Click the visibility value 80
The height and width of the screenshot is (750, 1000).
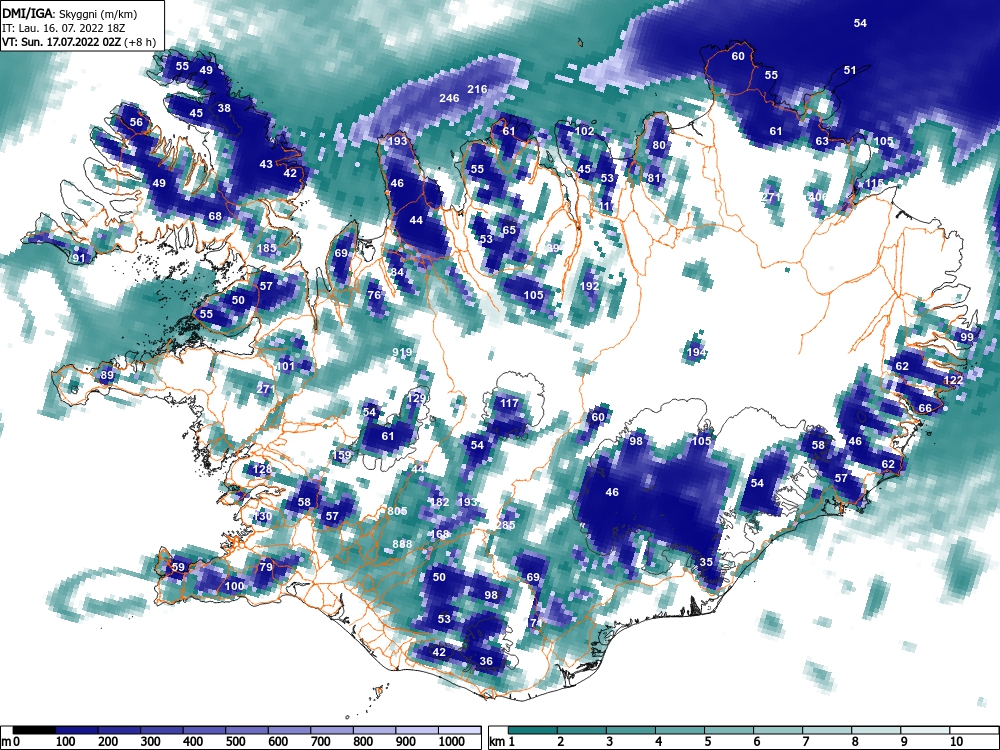(659, 145)
